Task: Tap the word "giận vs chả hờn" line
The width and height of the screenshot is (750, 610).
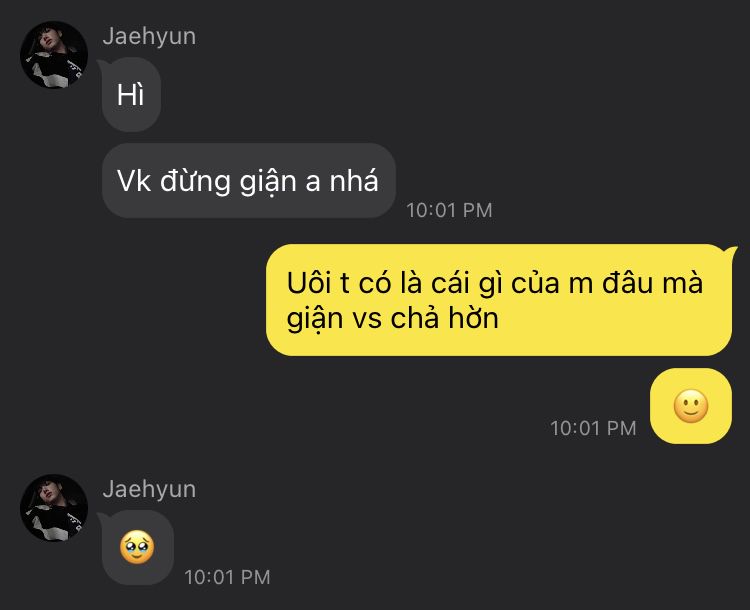Action: (x=392, y=319)
